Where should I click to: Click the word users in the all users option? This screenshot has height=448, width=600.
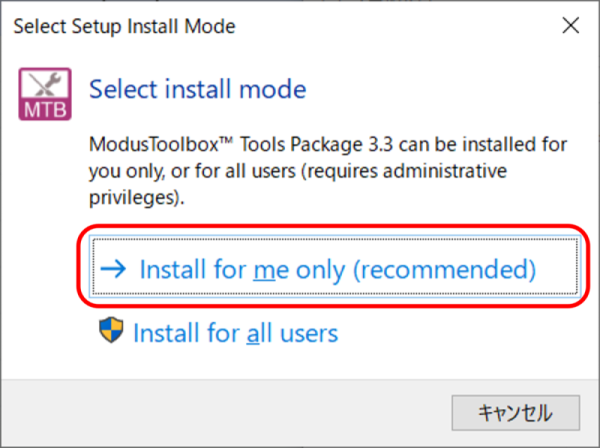coord(309,333)
